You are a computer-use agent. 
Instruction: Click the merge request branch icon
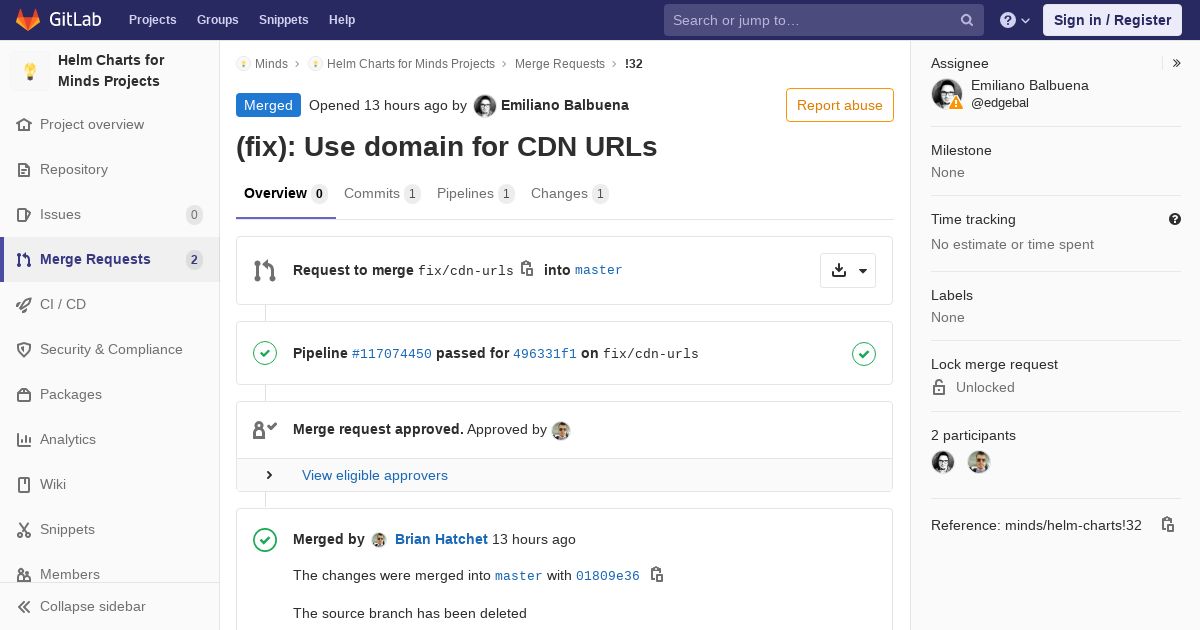click(265, 270)
